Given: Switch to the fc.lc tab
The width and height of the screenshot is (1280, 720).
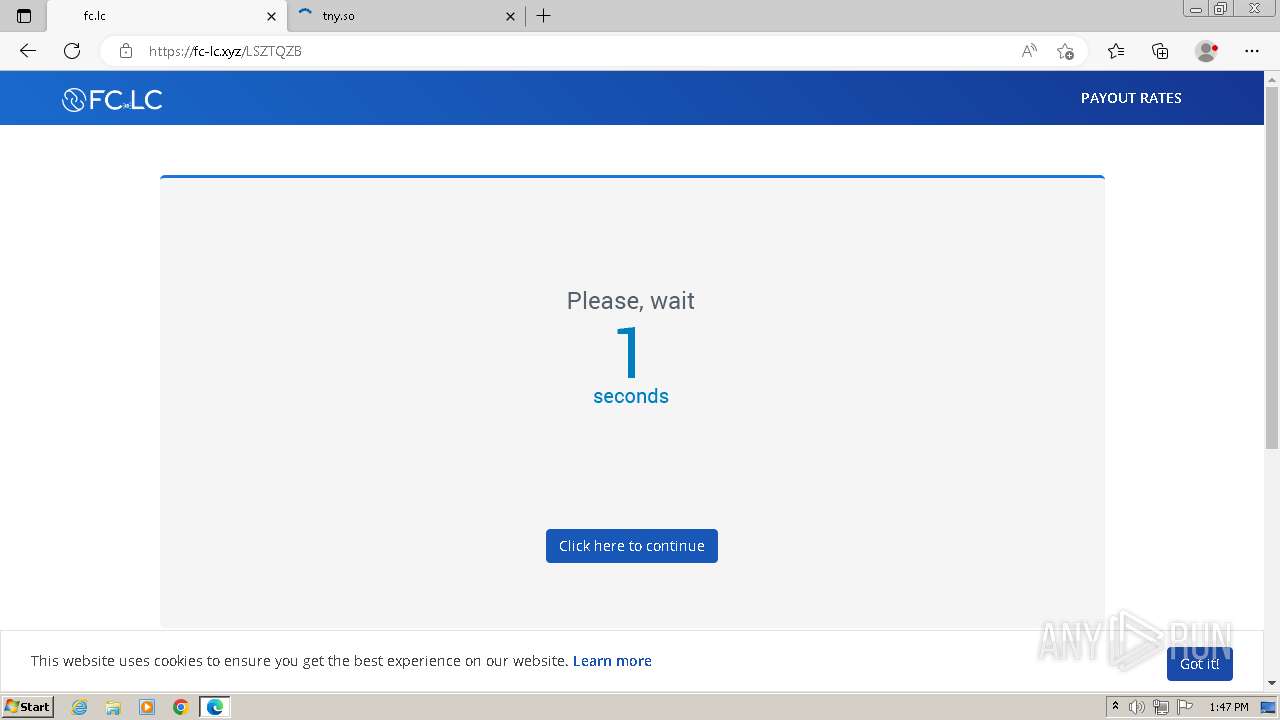Looking at the screenshot, I should 167,16.
